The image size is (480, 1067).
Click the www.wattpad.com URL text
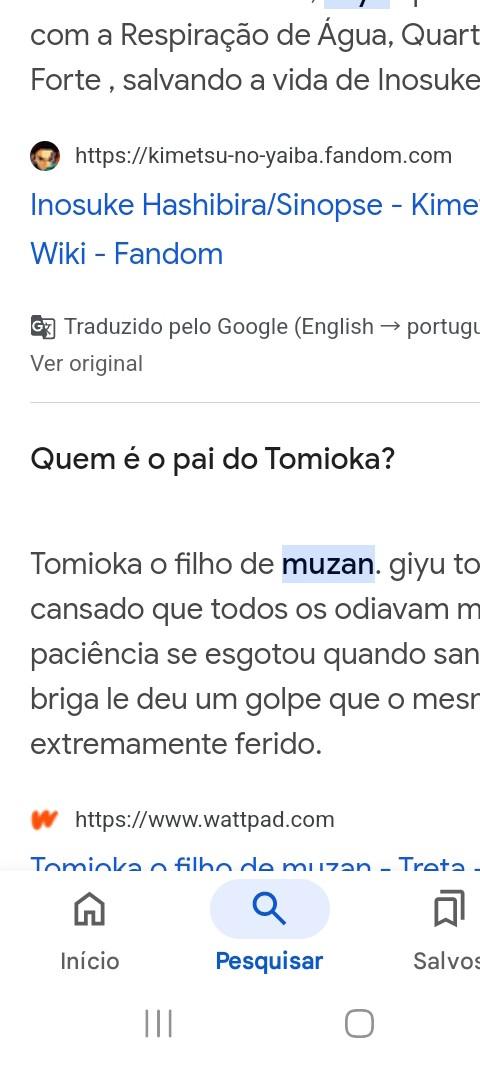(204, 819)
